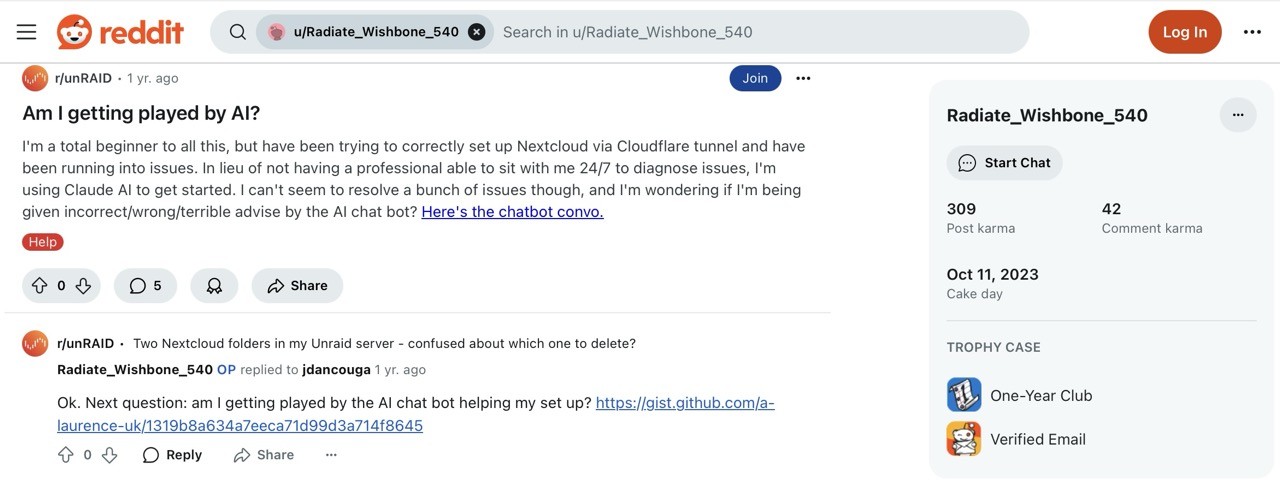Share the 'Am I getting played' post
Viewport: 1280px width, 483px height.
tap(297, 286)
